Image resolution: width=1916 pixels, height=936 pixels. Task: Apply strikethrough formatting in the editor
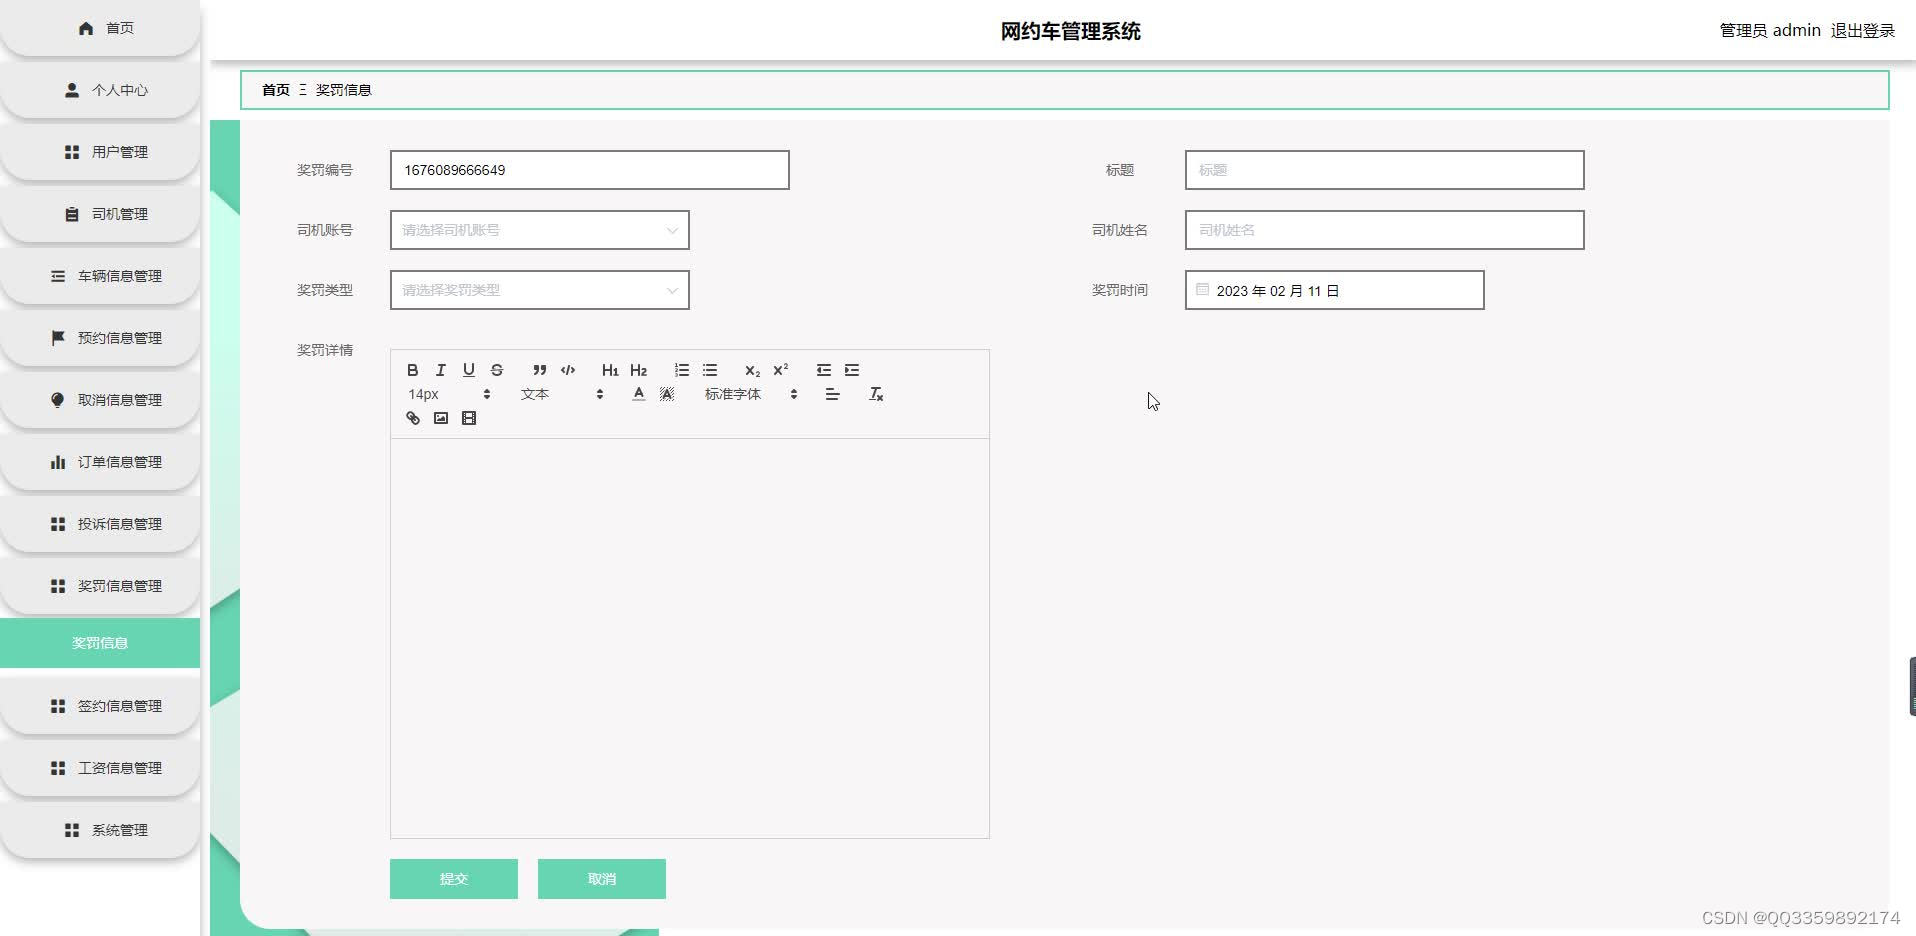497,370
